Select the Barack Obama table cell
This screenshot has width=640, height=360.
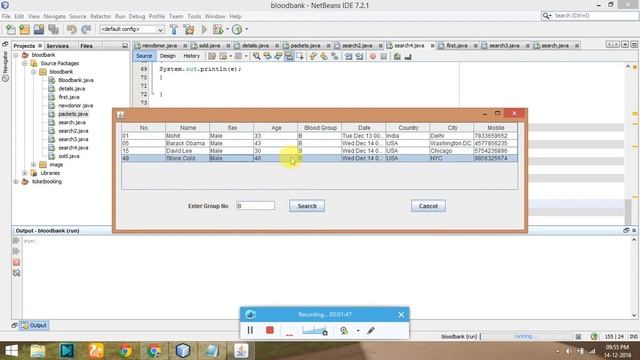[187, 143]
